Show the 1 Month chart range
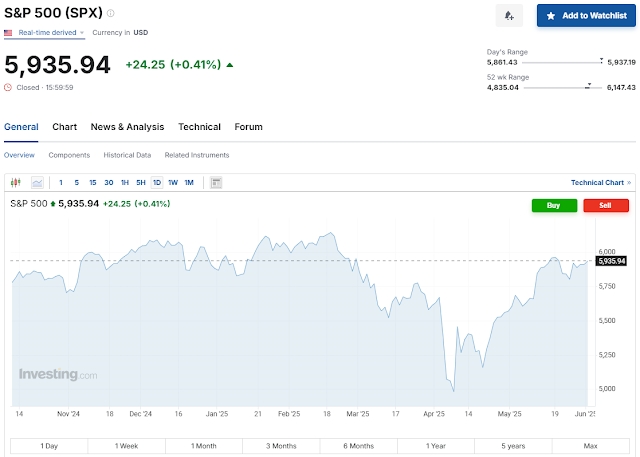The image size is (640, 457). pos(204,446)
